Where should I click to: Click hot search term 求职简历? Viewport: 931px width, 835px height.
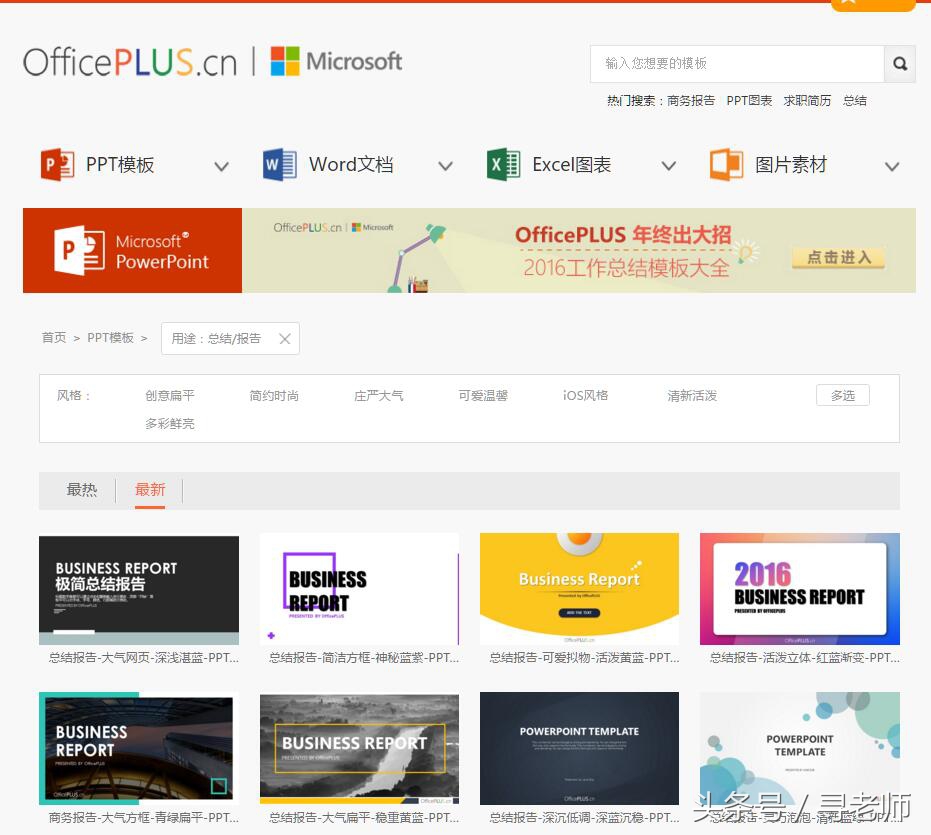pyautogui.click(x=807, y=101)
